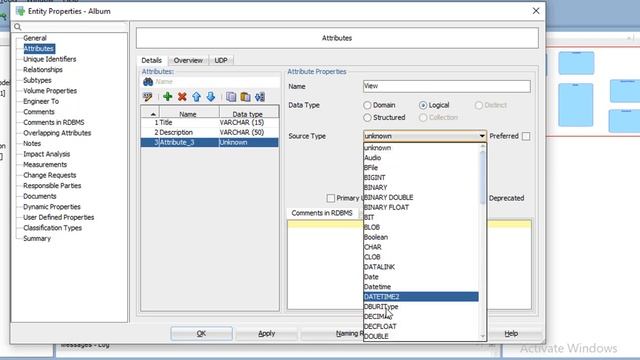Click the attribute Name input field
The width and height of the screenshot is (640, 360).
(x=447, y=86)
